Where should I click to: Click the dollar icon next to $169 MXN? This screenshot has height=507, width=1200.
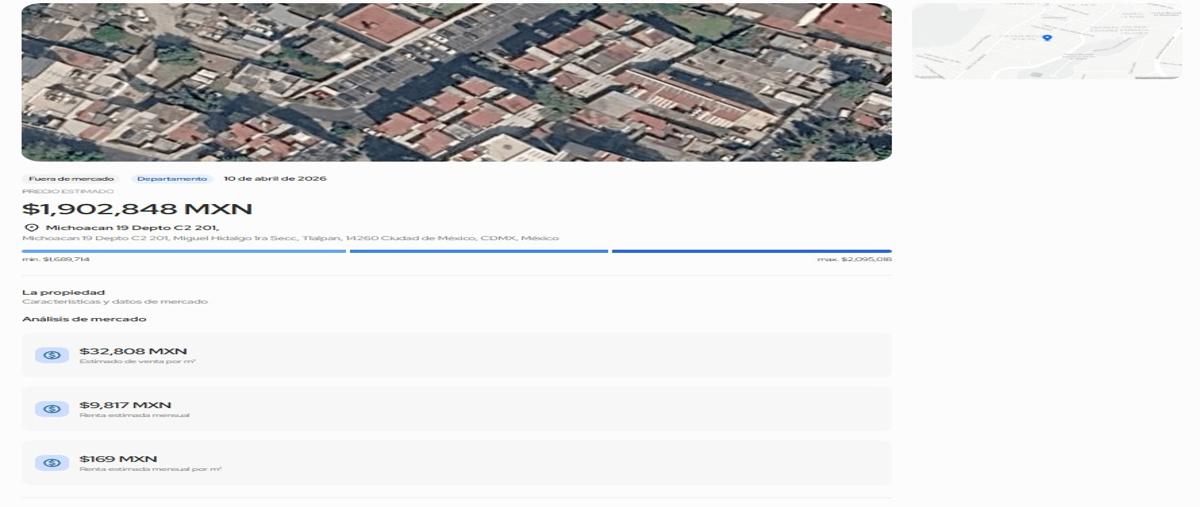52,463
